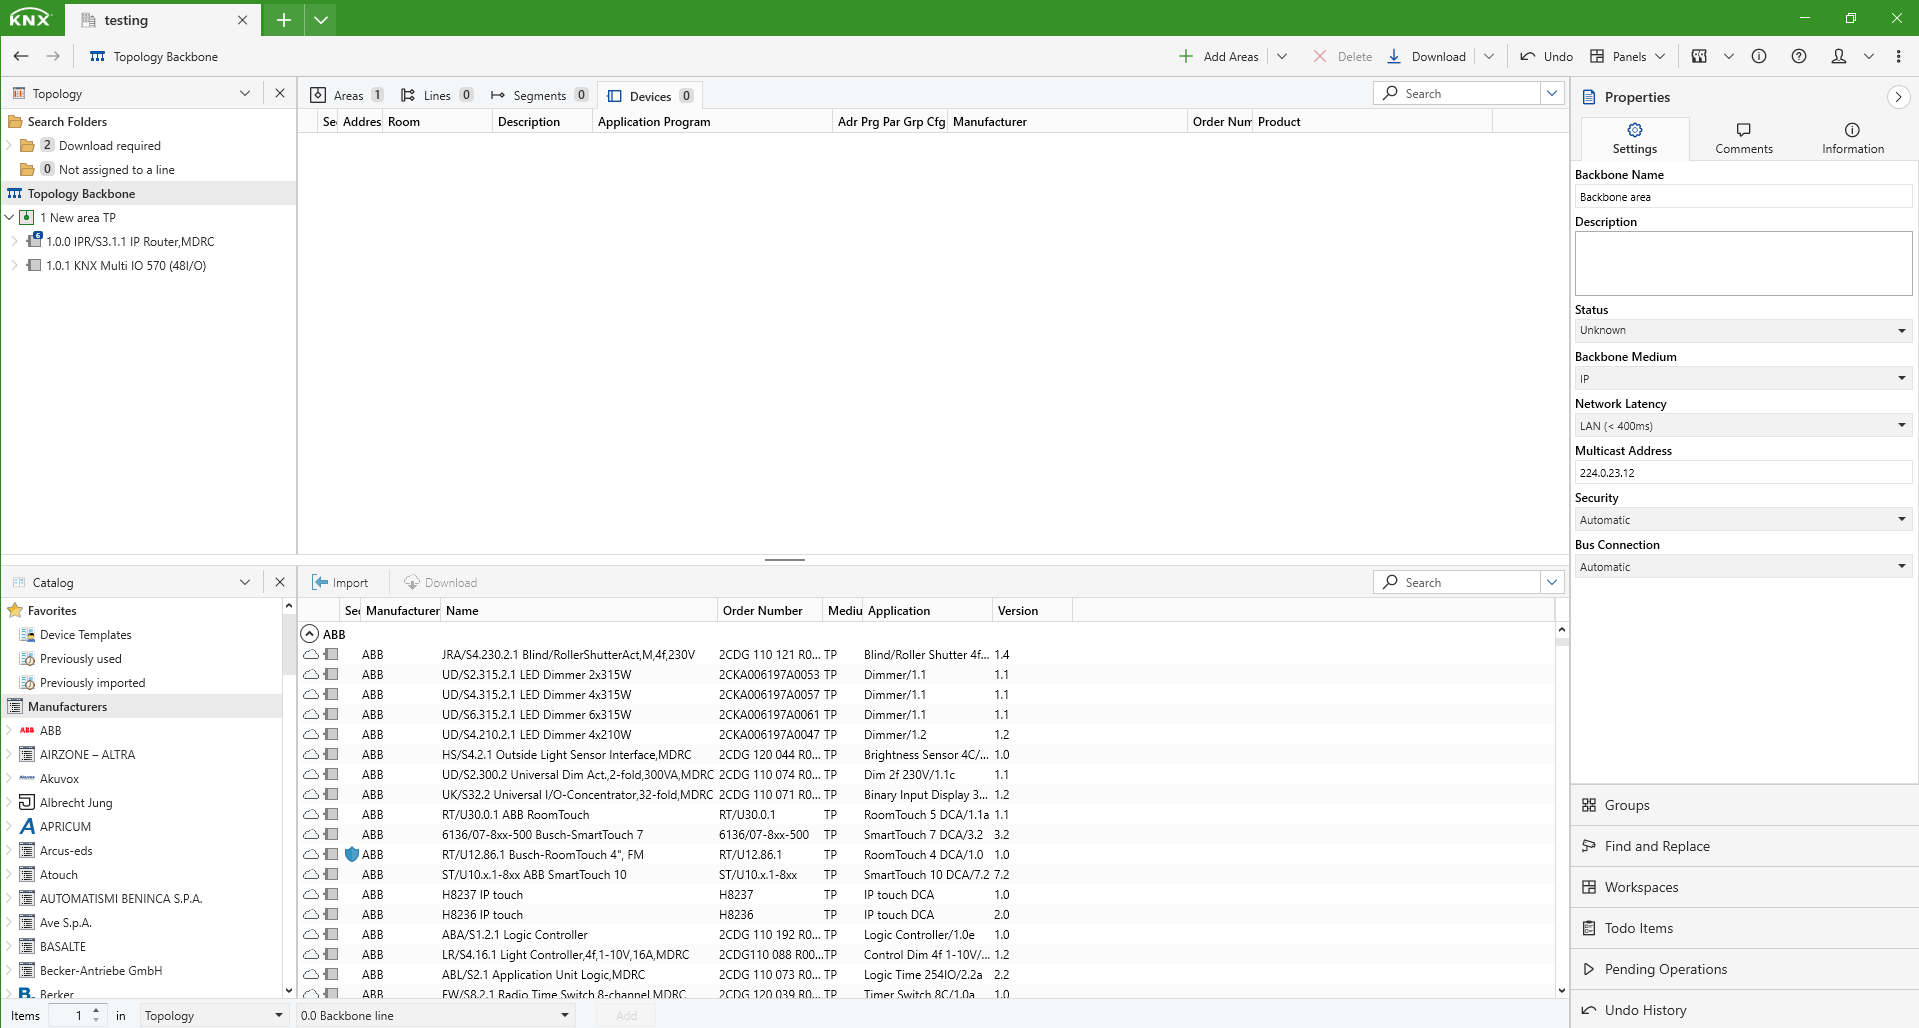Click the Multicast Address input field
Image resolution: width=1919 pixels, height=1028 pixels.
coord(1742,473)
